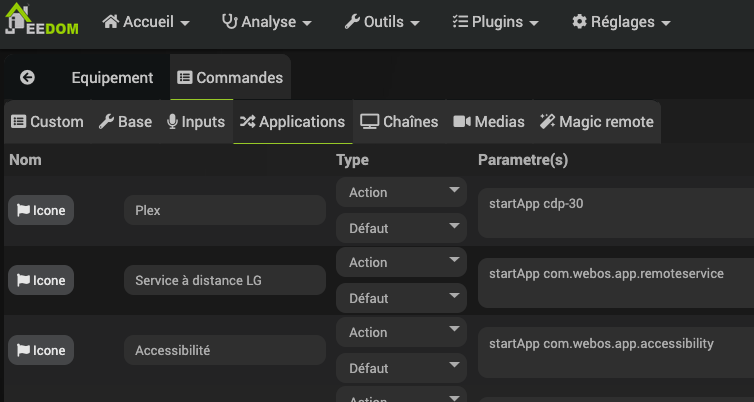Open the Accueil menu
This screenshot has width=754, height=402.
point(146,22)
